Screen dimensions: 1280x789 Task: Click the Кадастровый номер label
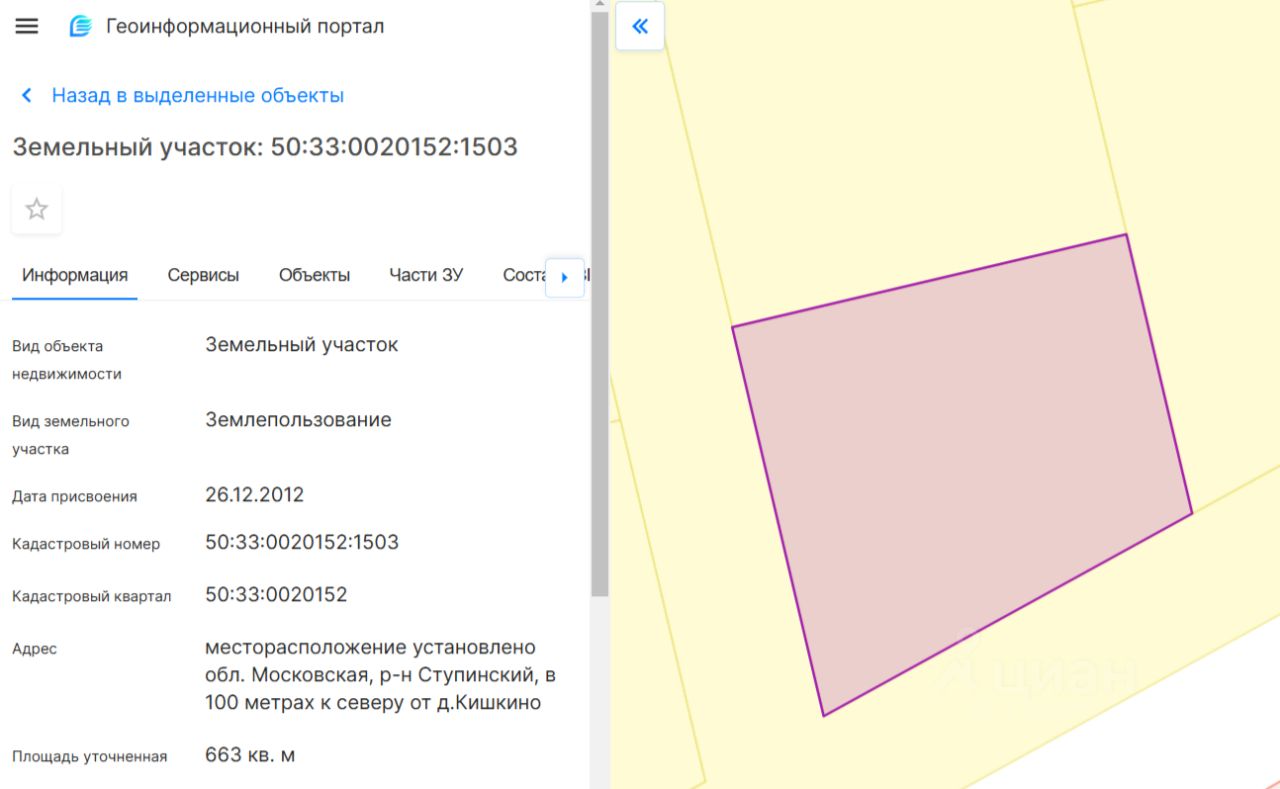coord(86,544)
